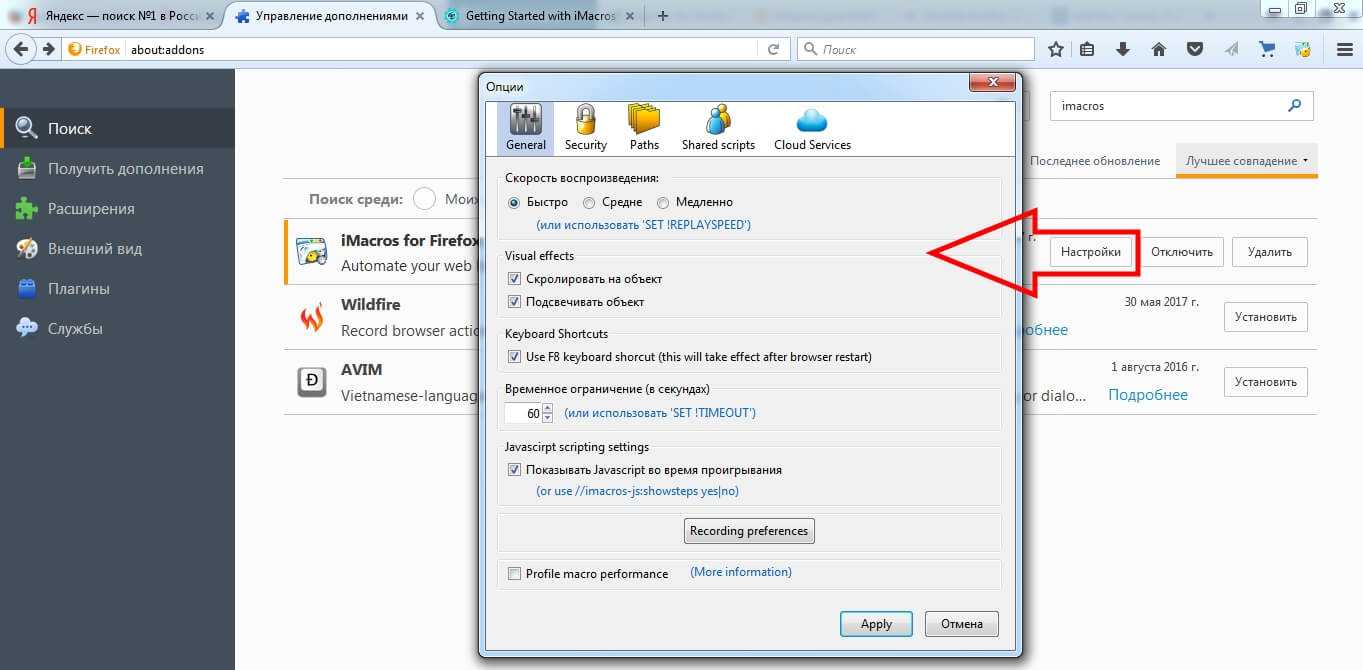Open Поиск in the add-ons sidebar
This screenshot has height=670, width=1363.
click(118, 128)
